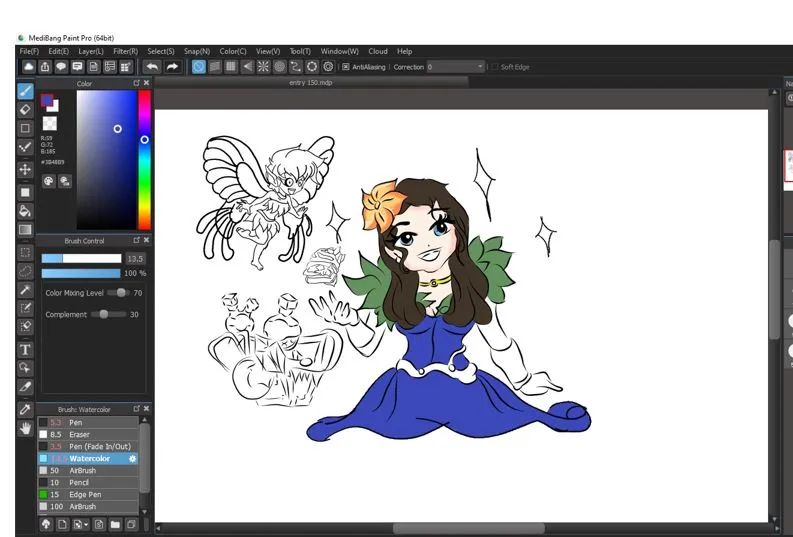Click the transparent color swatch

[50, 123]
